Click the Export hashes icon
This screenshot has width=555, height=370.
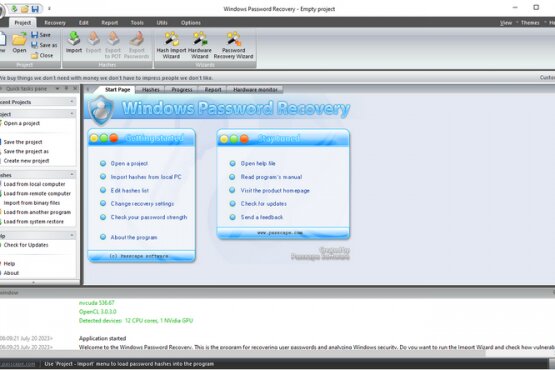click(x=93, y=42)
